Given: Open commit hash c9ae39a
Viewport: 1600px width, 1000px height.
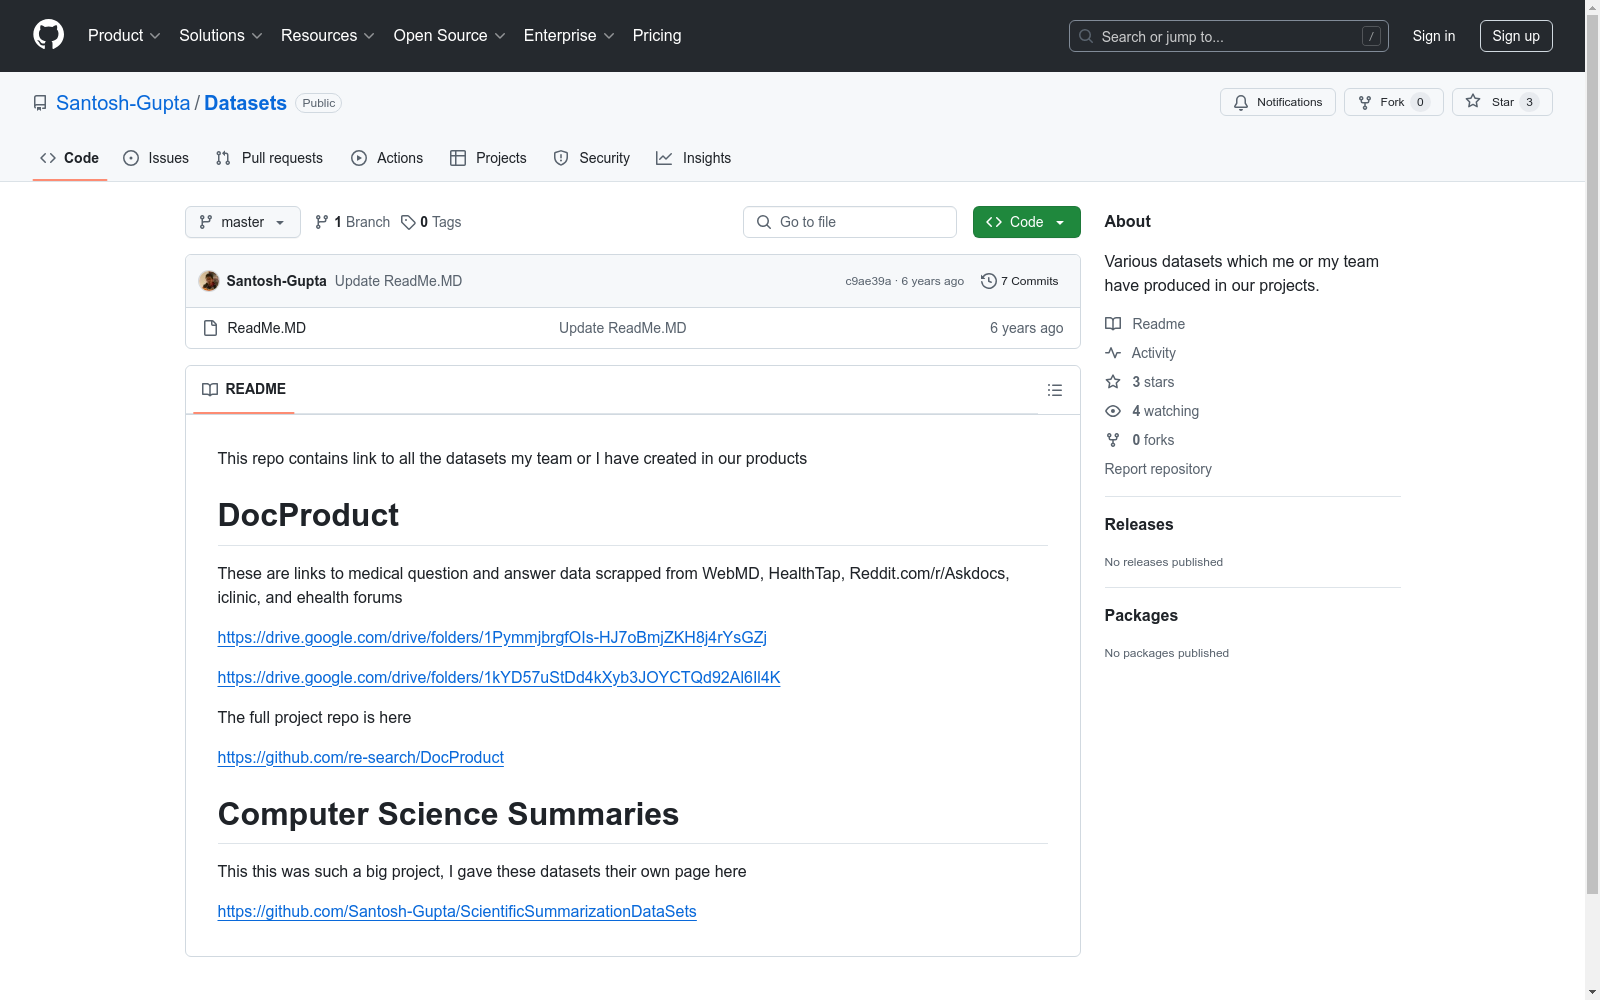Looking at the screenshot, I should tap(868, 281).
